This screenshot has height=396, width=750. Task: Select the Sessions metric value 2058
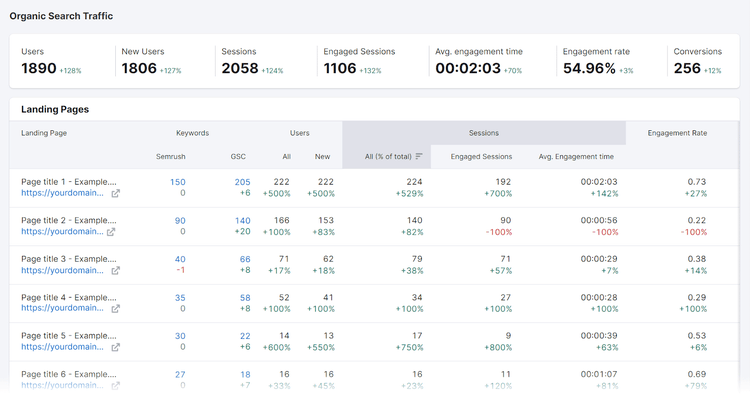(x=240, y=68)
